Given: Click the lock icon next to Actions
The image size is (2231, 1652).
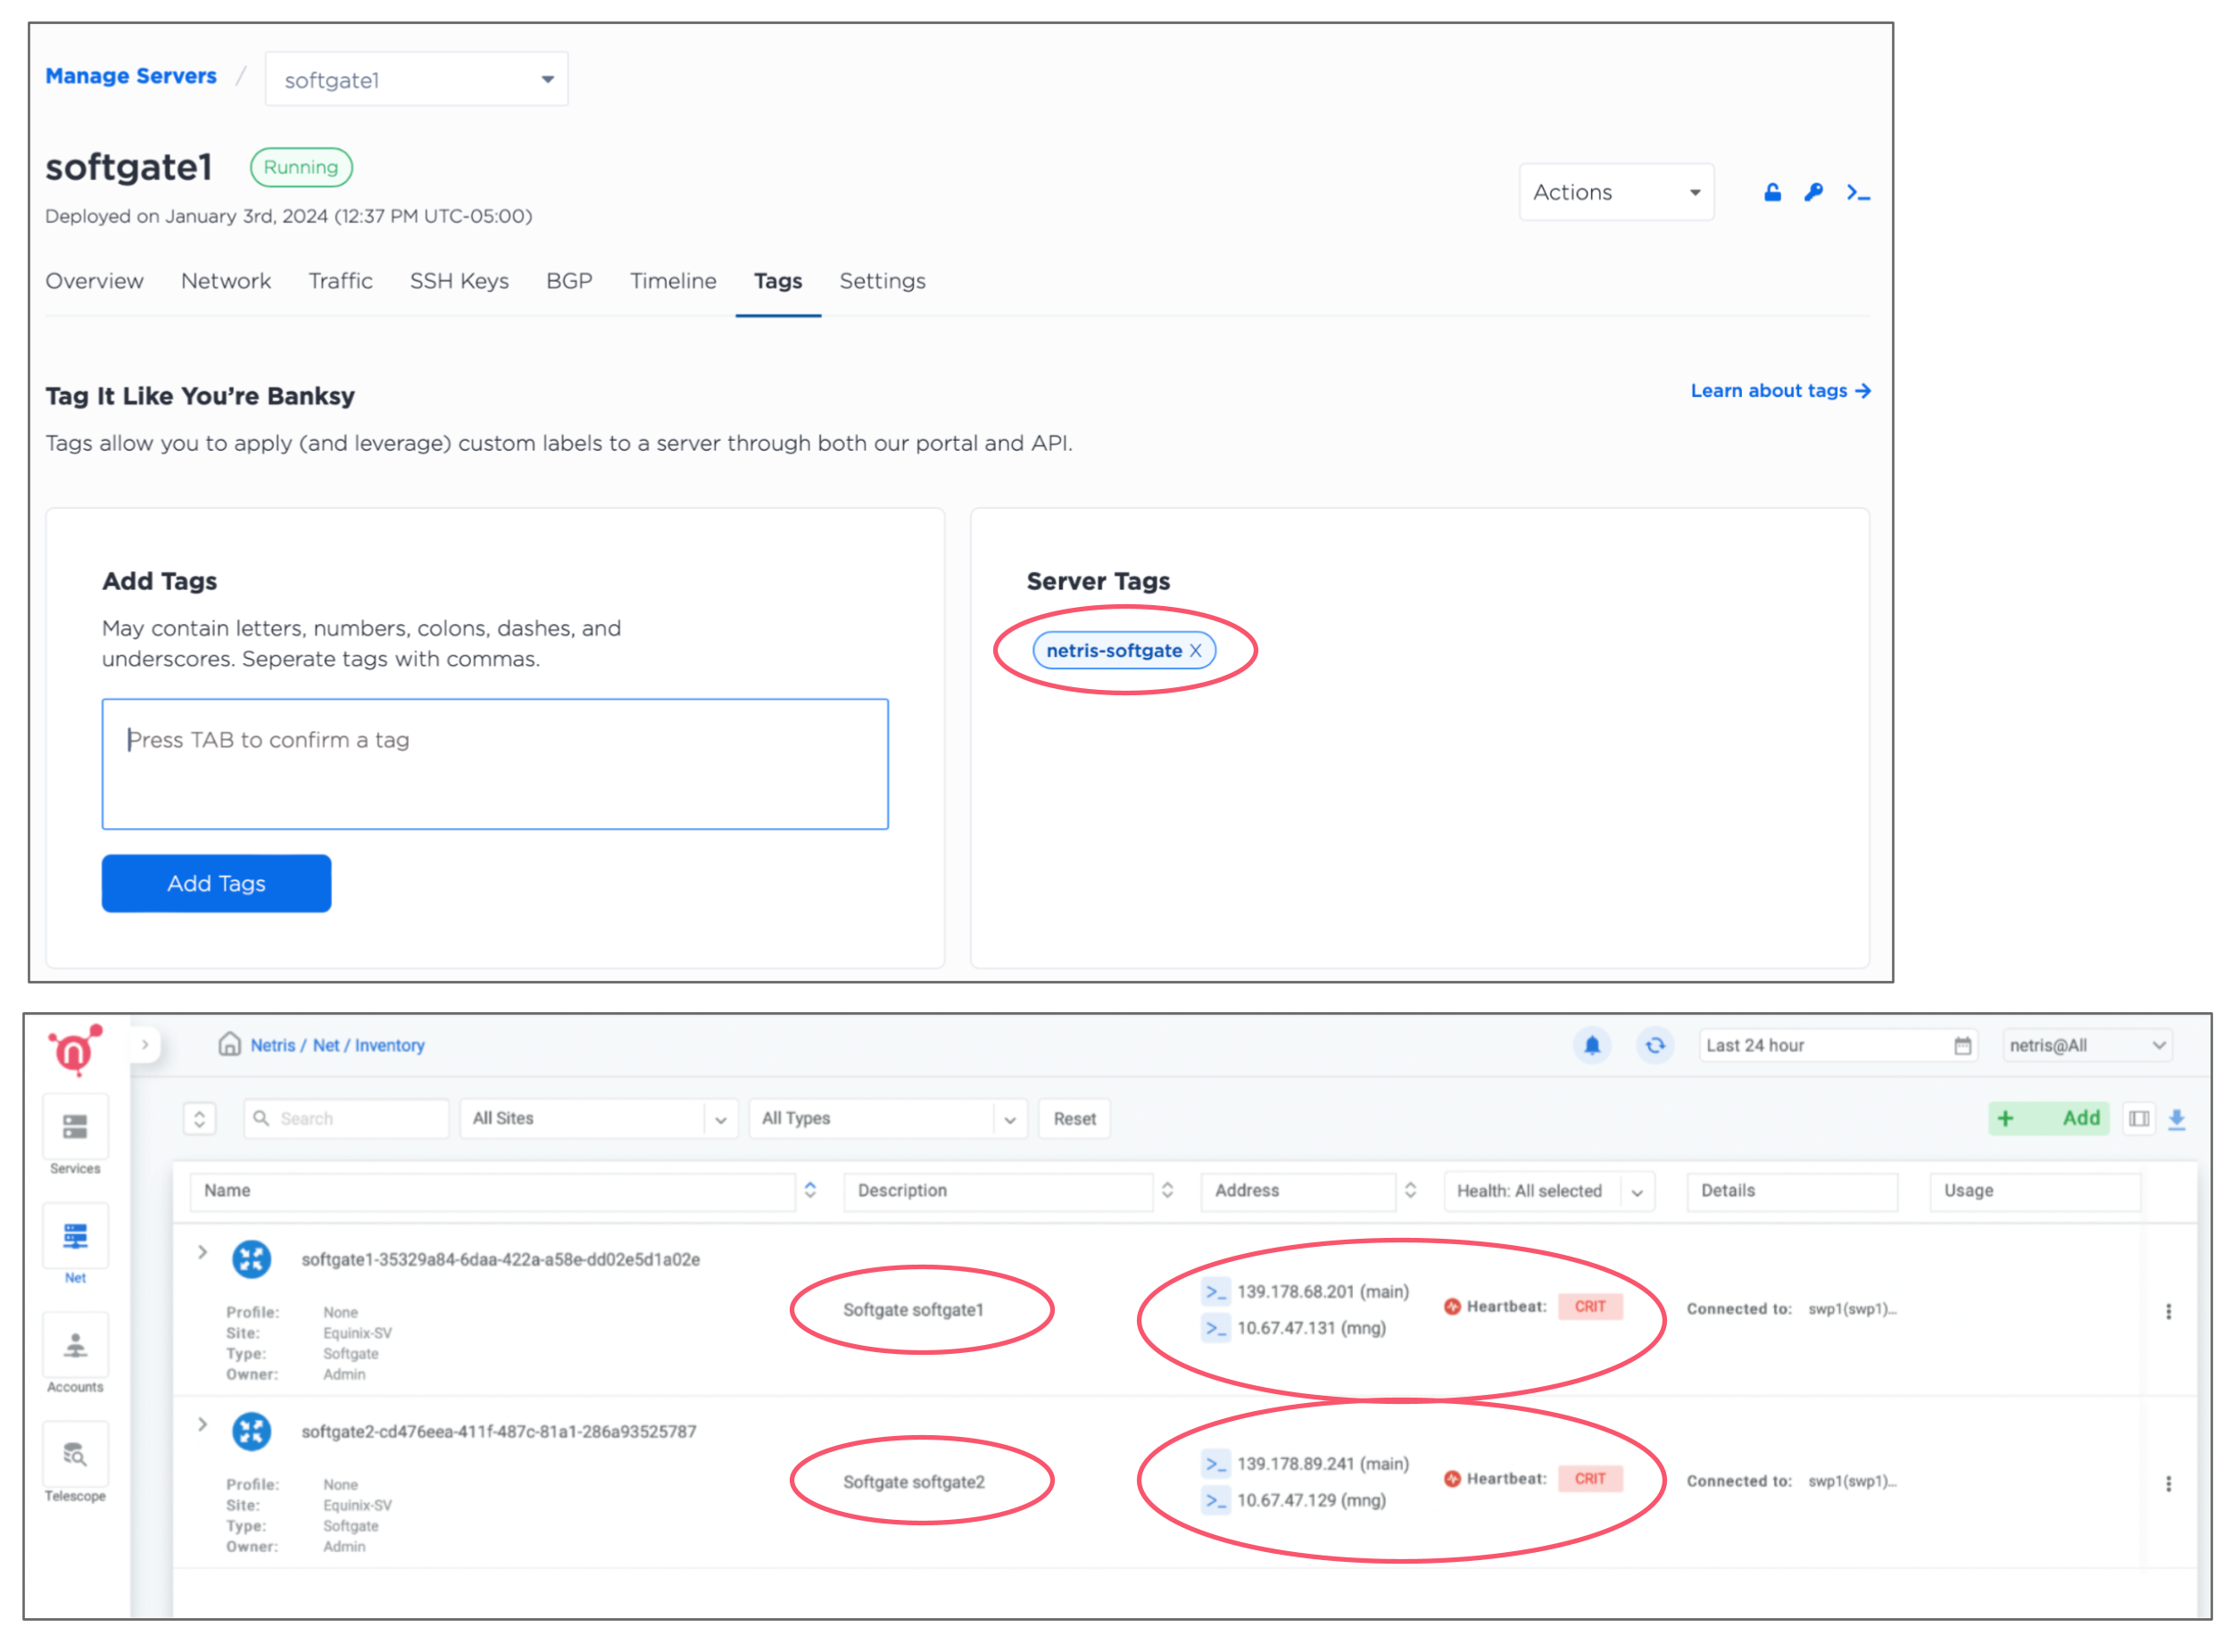Looking at the screenshot, I should click(x=1772, y=192).
